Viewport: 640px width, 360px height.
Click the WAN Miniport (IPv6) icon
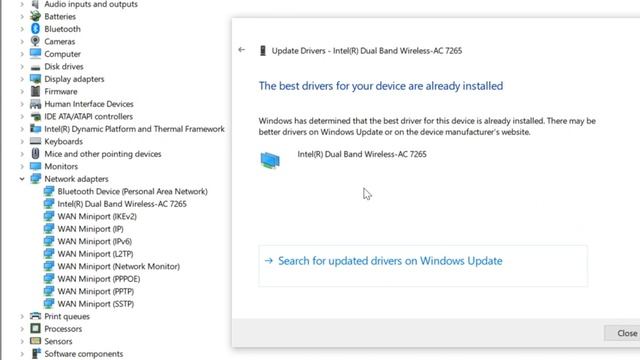[x=49, y=241]
